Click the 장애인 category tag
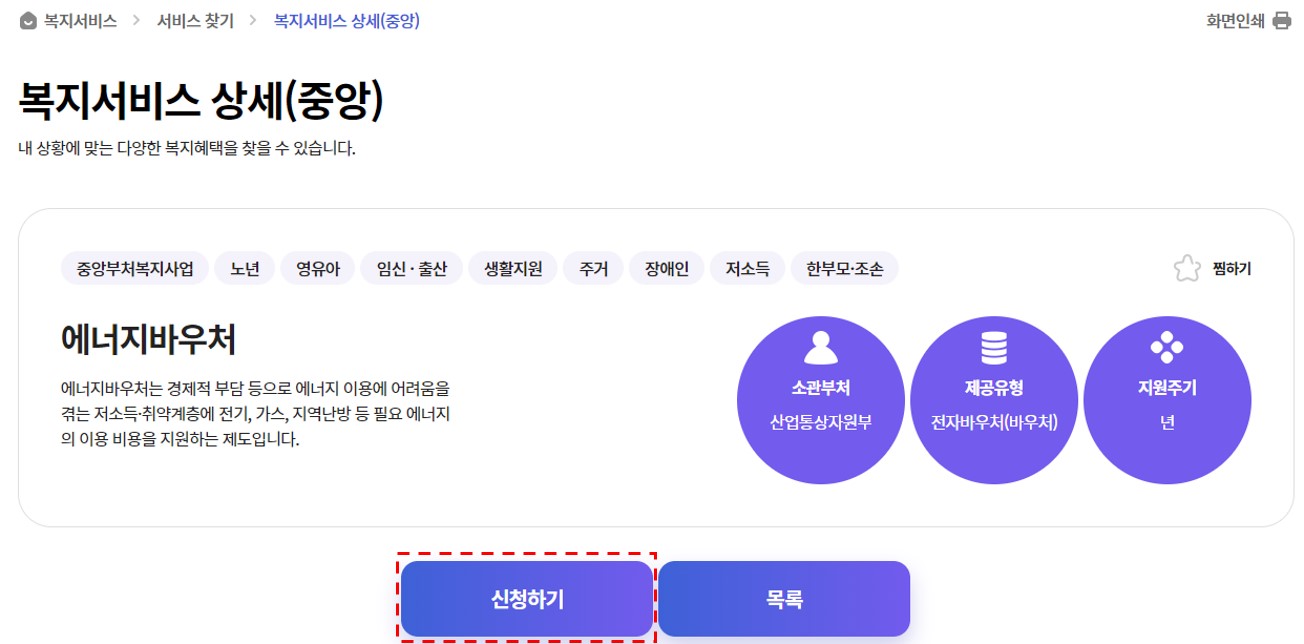The width and height of the screenshot is (1304, 644). click(x=666, y=267)
